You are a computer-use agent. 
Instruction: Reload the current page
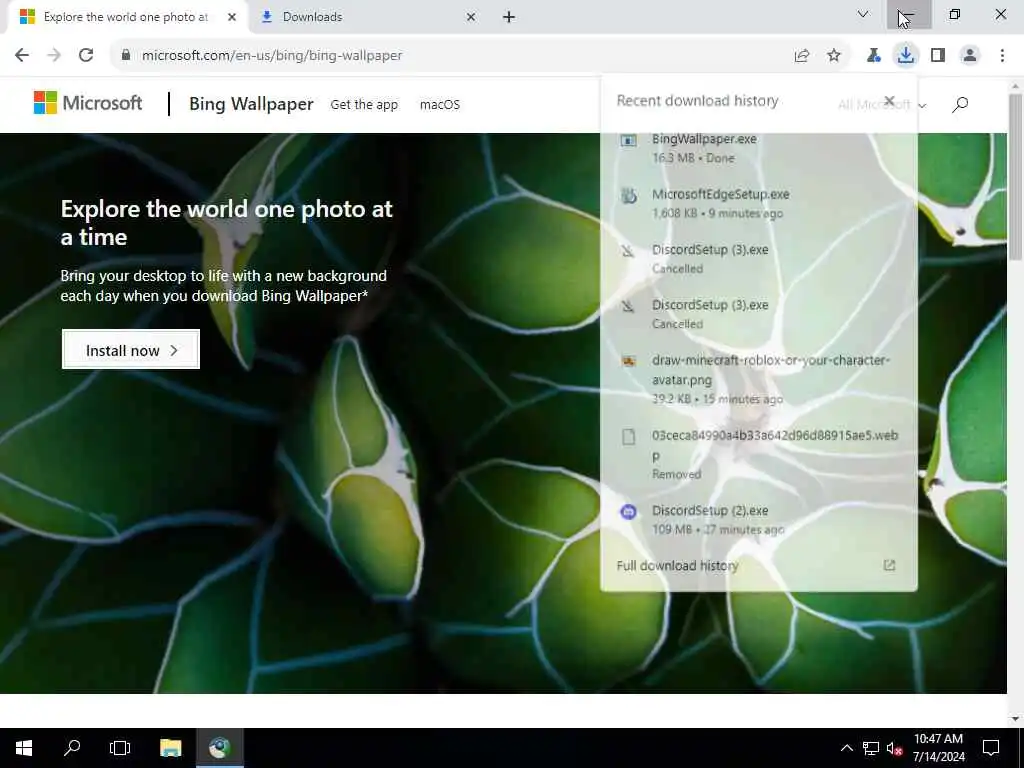coord(86,56)
